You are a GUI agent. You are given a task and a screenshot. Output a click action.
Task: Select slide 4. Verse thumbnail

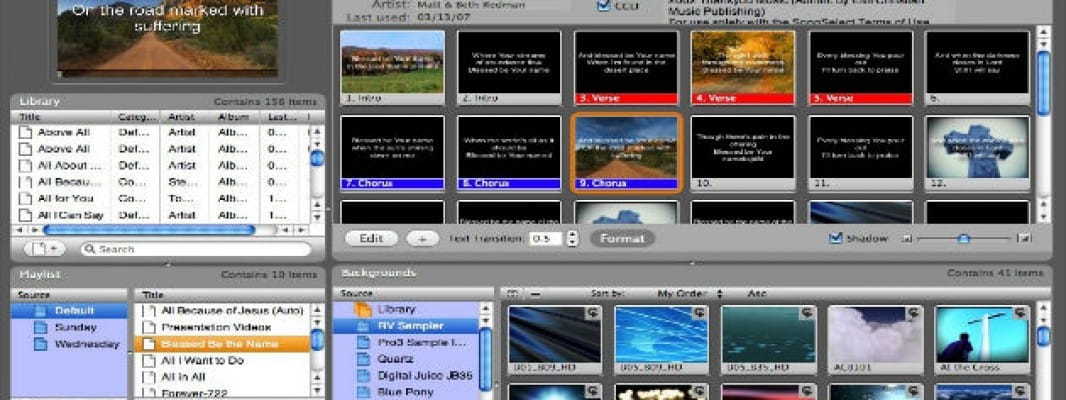[x=743, y=66]
